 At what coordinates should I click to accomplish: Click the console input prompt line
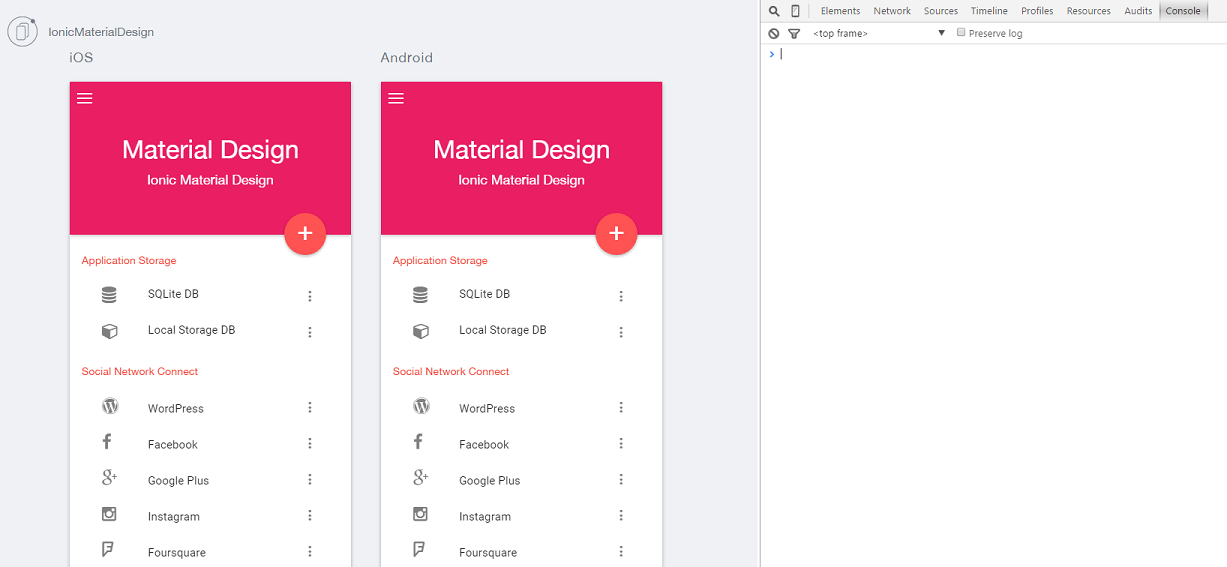point(990,54)
